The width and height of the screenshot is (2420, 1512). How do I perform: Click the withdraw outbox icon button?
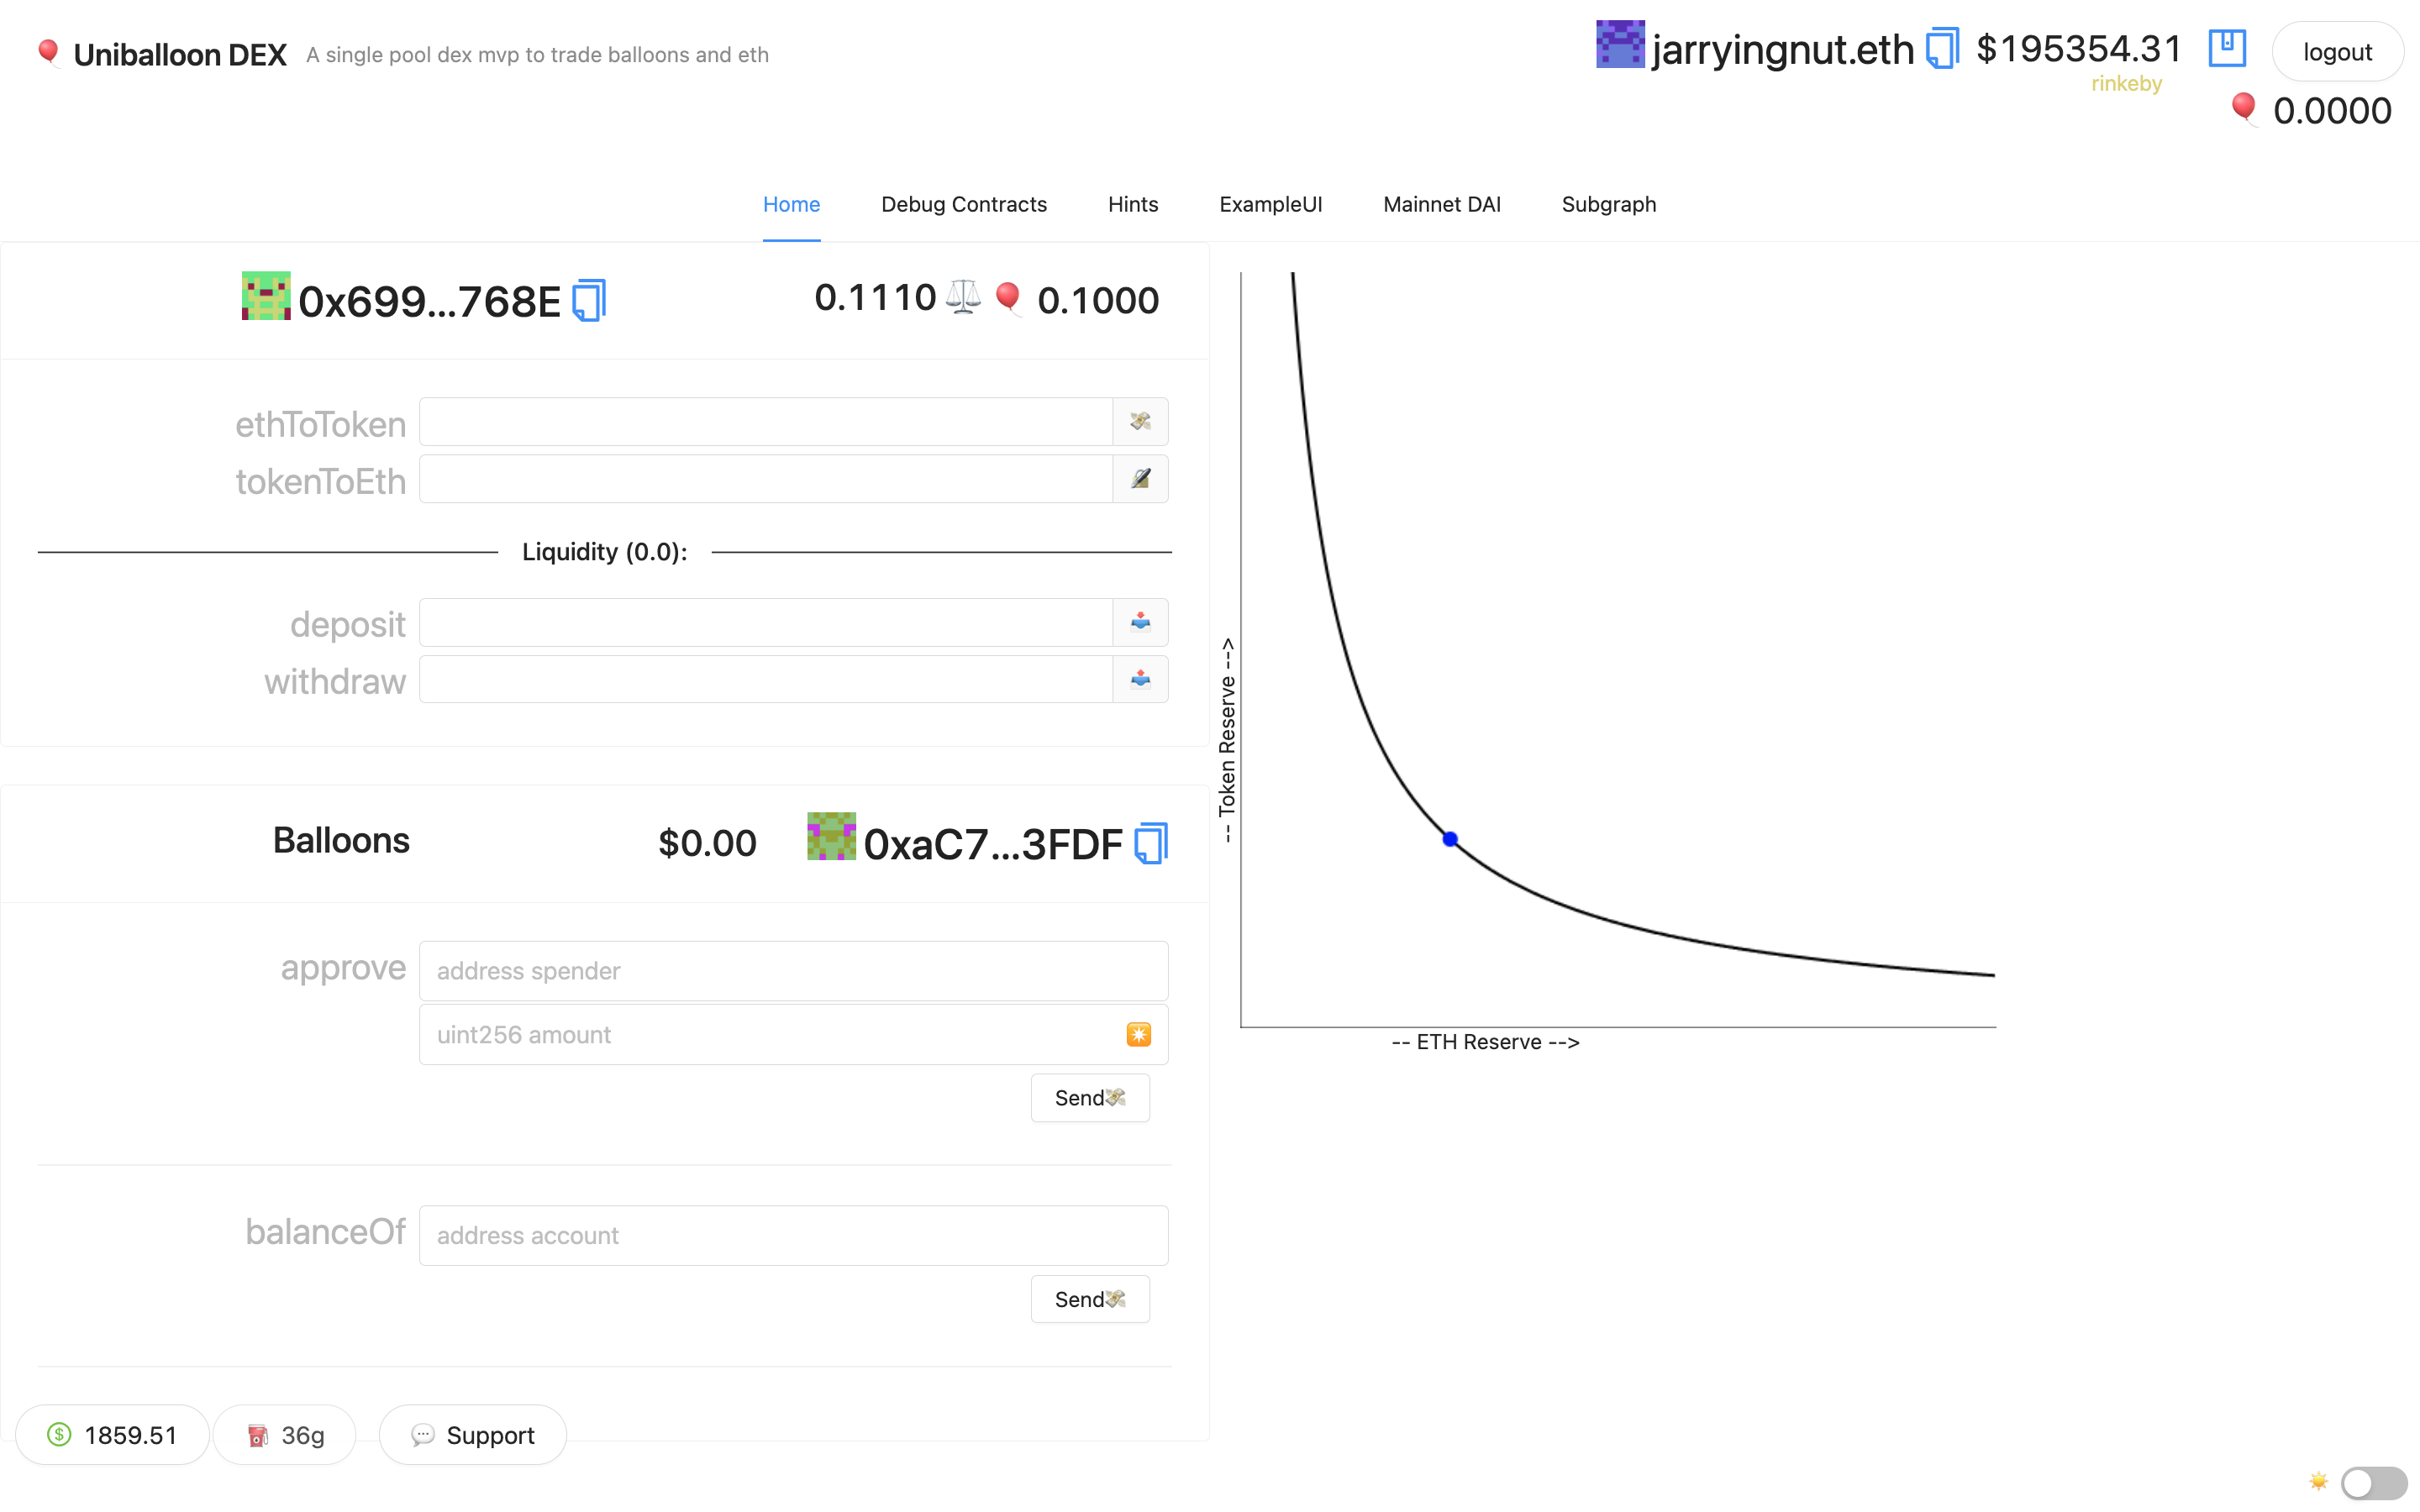(x=1140, y=679)
